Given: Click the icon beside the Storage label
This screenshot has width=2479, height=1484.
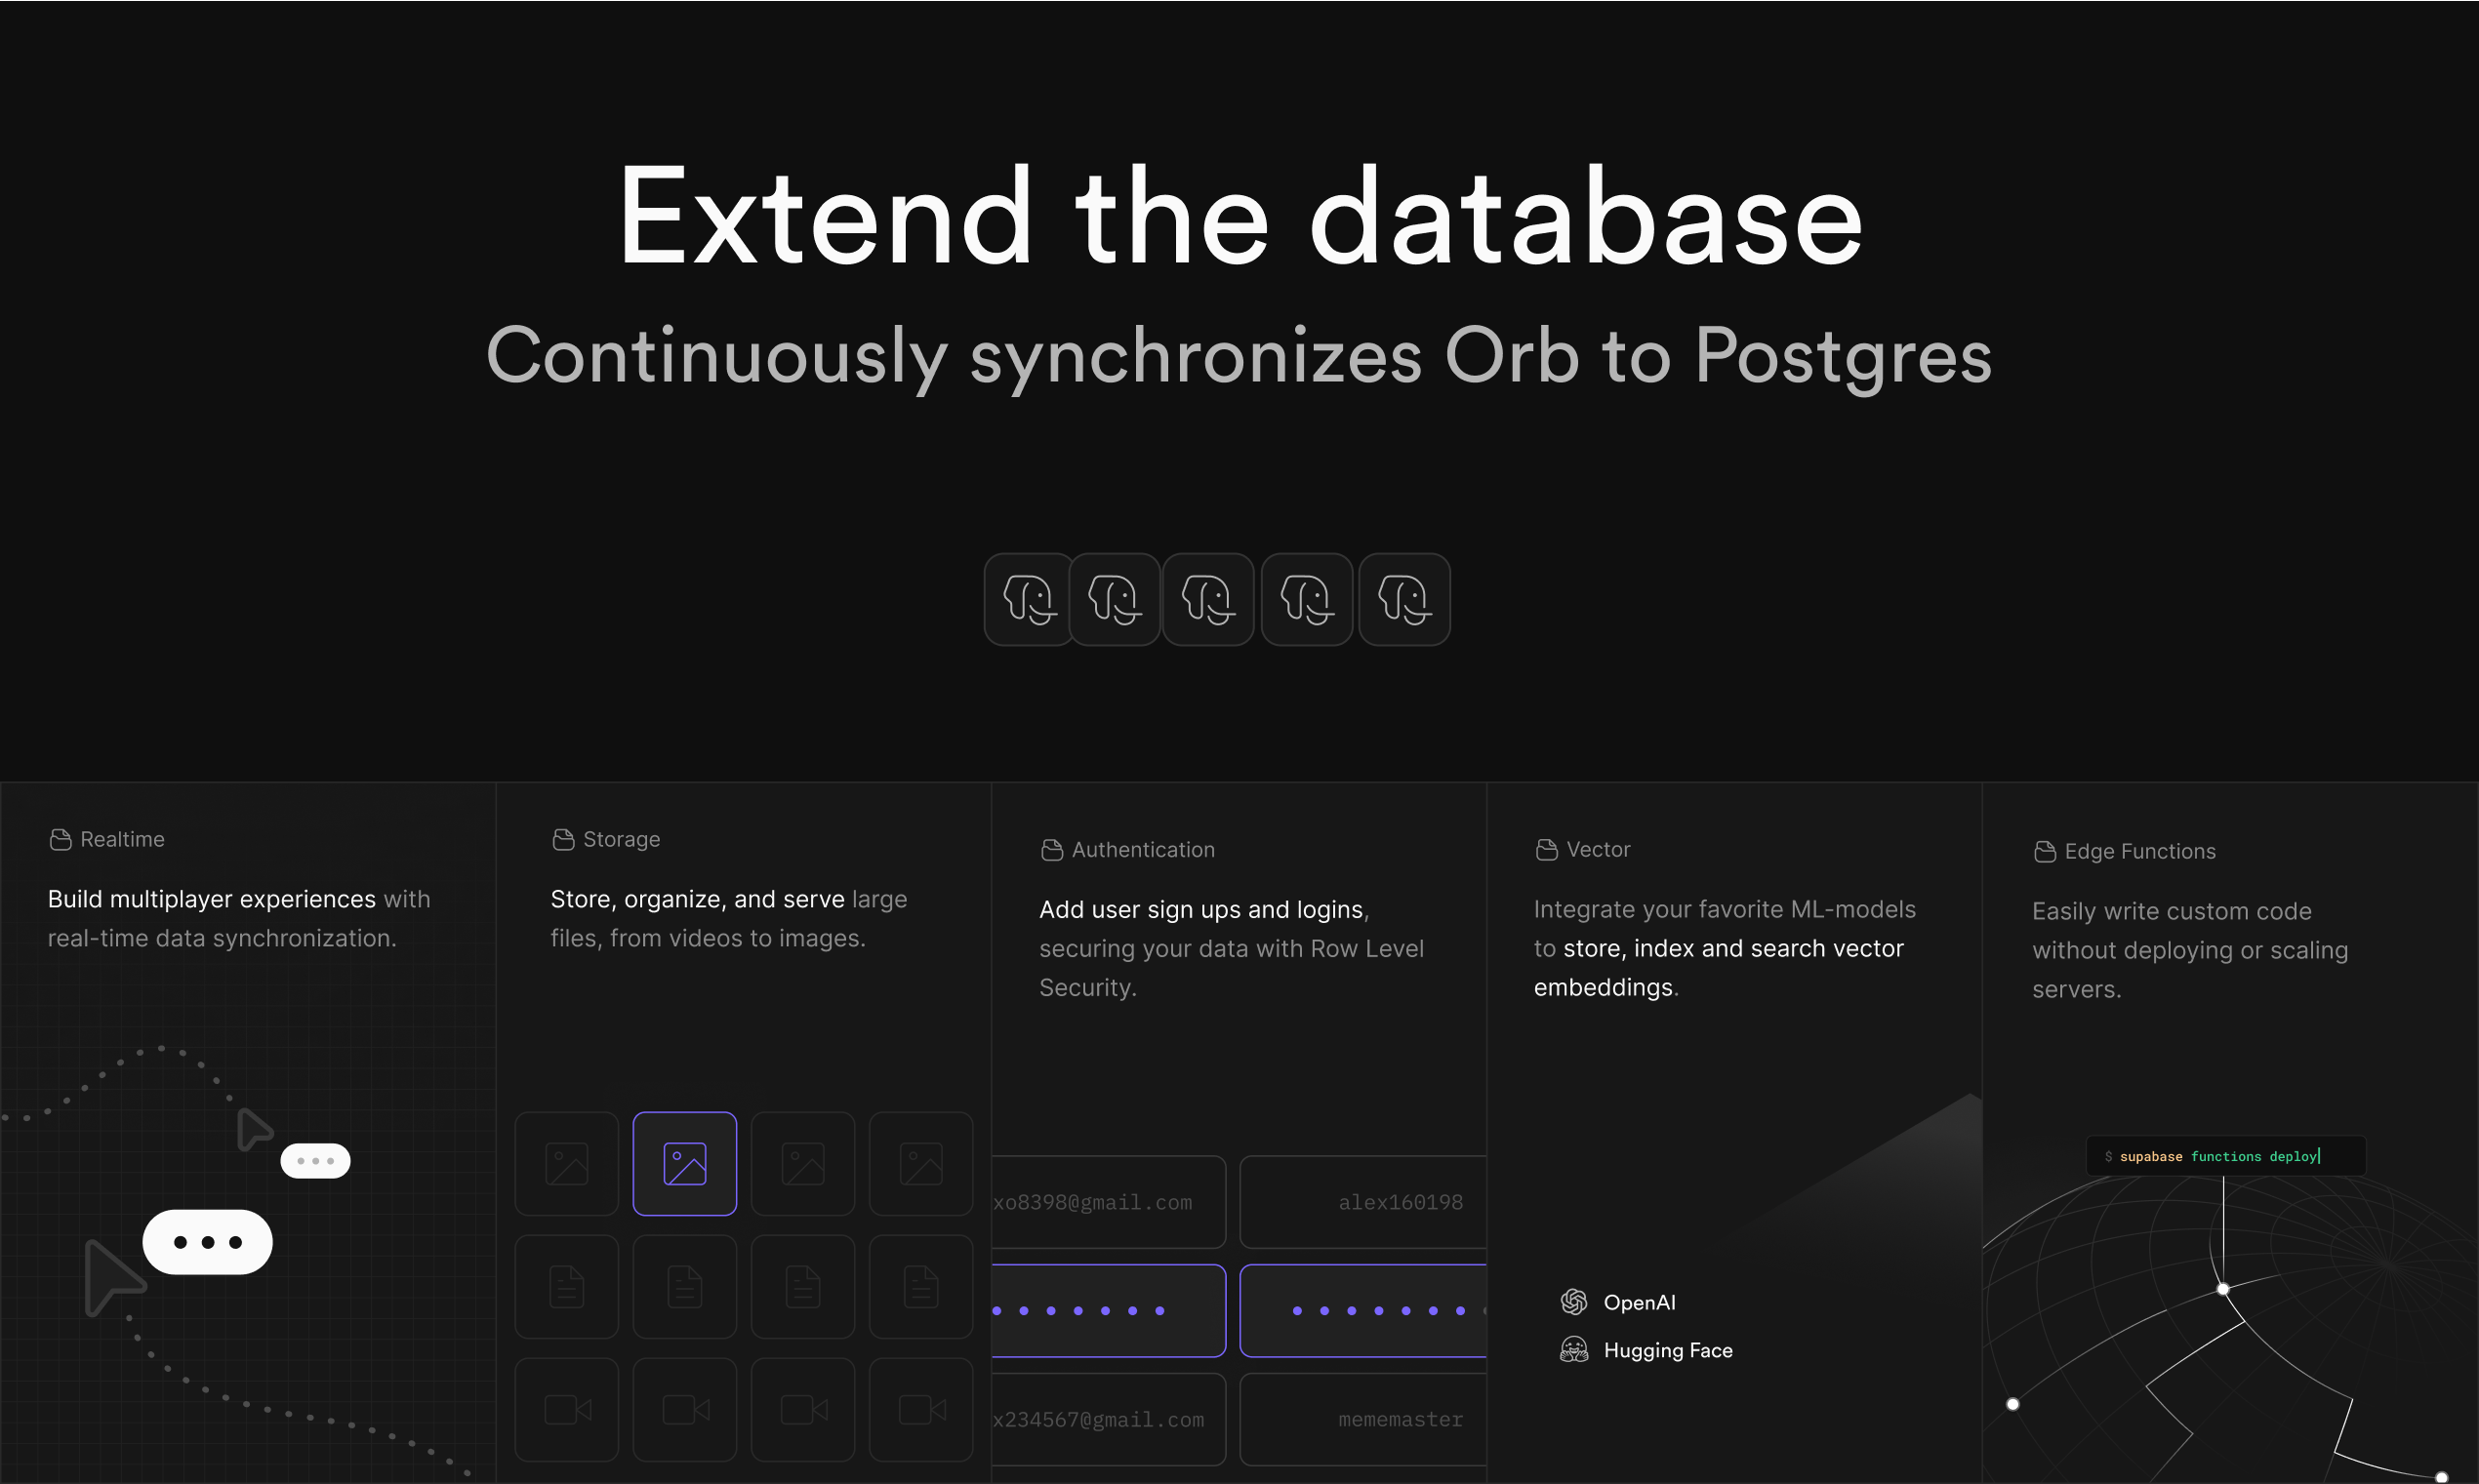Looking at the screenshot, I should [563, 839].
